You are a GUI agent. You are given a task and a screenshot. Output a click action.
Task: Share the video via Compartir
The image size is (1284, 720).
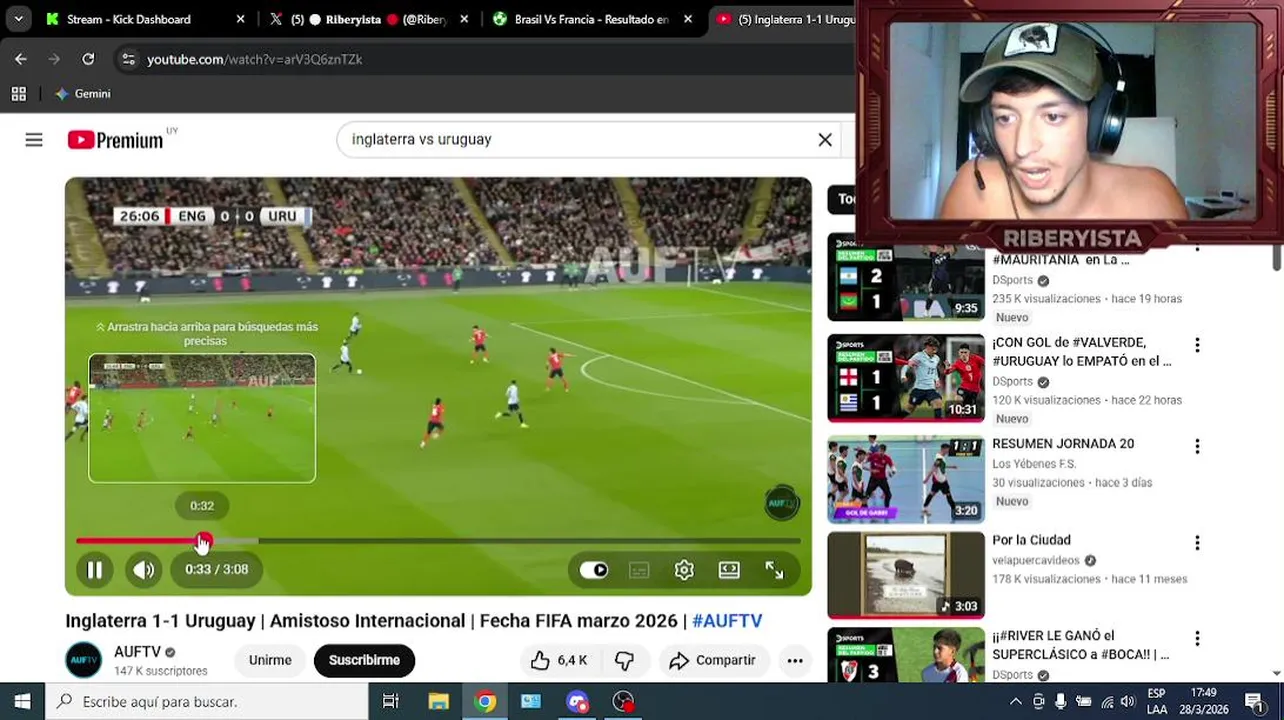pyautogui.click(x=713, y=660)
